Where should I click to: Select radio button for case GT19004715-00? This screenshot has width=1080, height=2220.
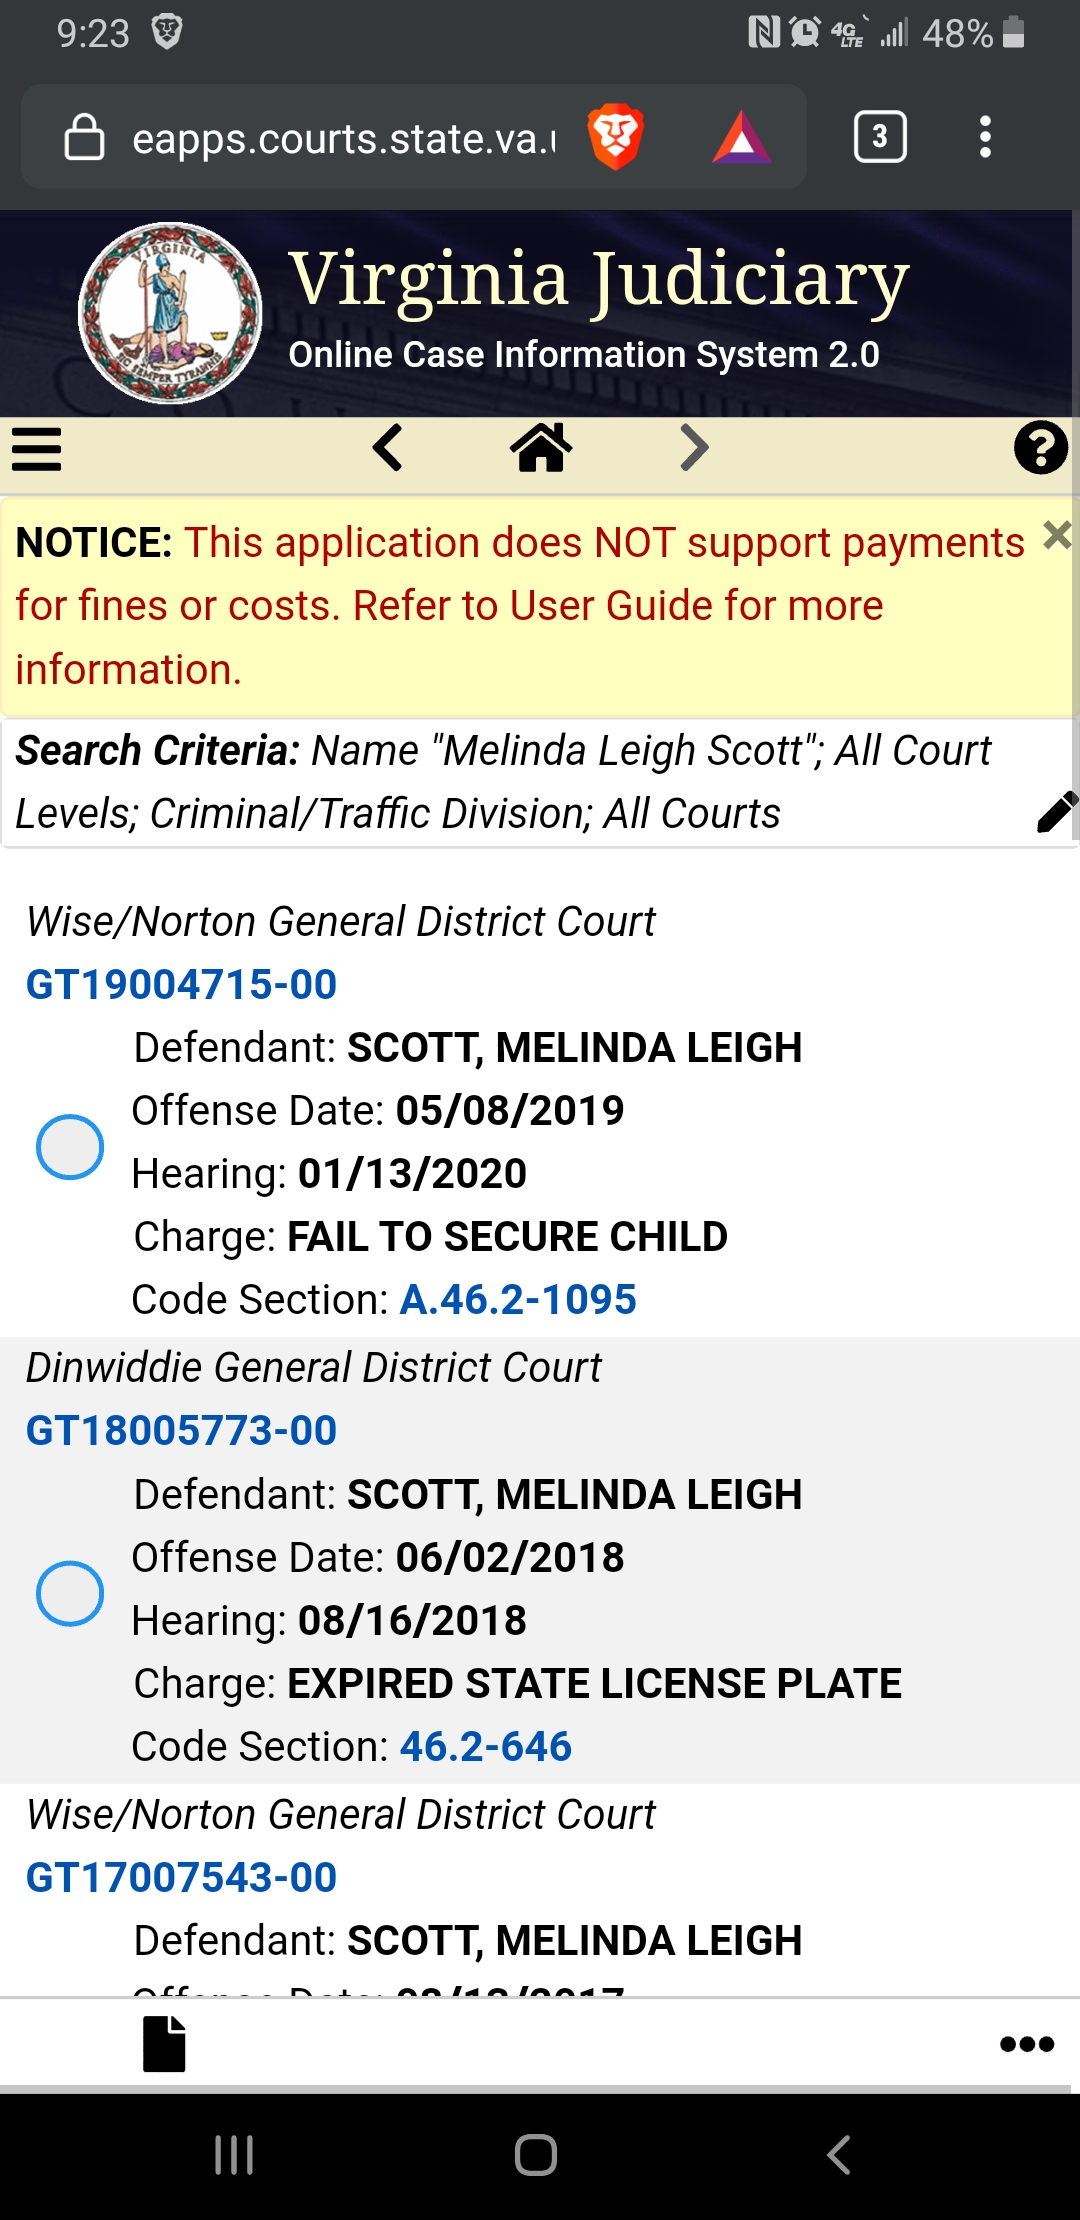[x=70, y=1147]
